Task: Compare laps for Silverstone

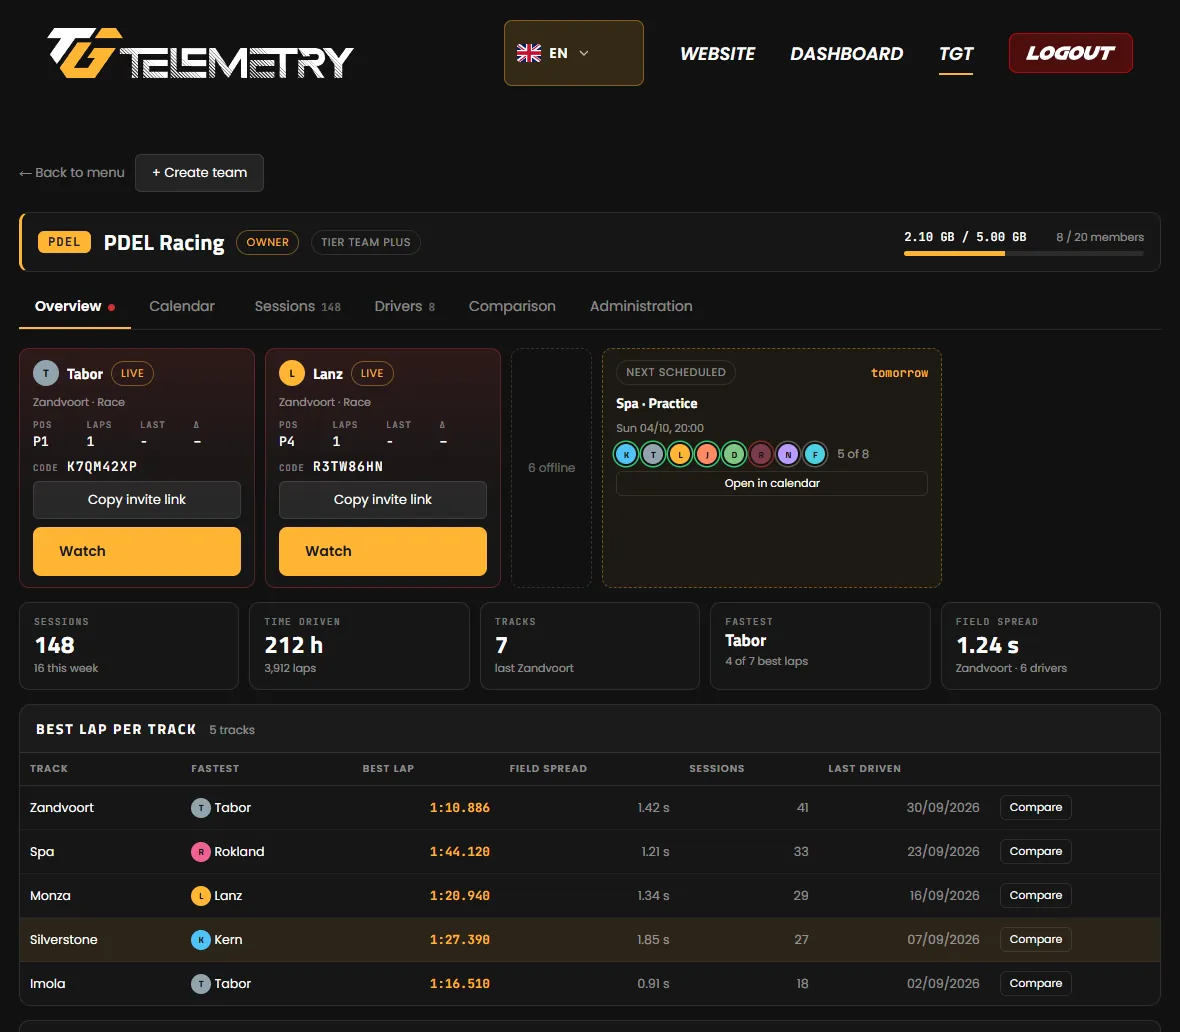Action: pos(1036,939)
